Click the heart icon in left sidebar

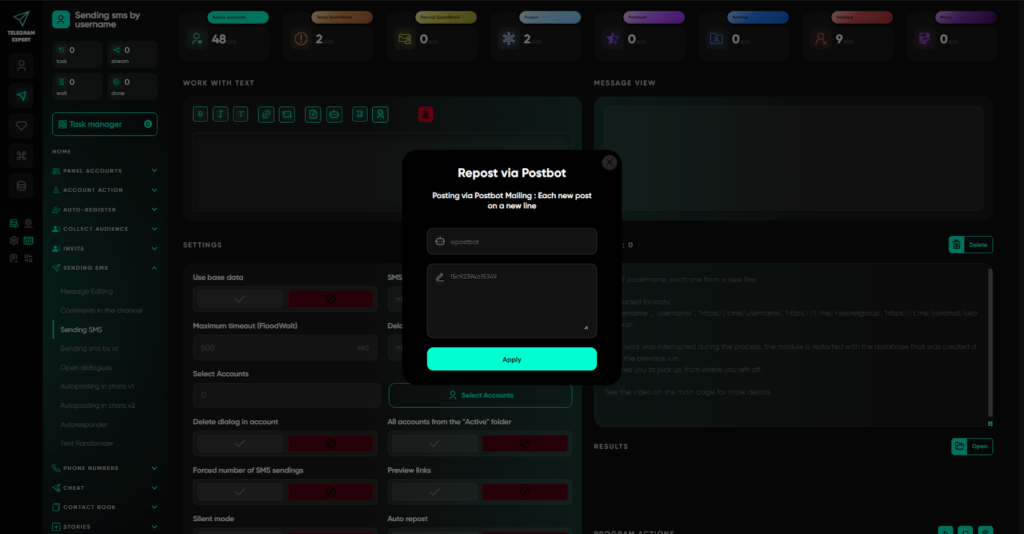(x=21, y=126)
